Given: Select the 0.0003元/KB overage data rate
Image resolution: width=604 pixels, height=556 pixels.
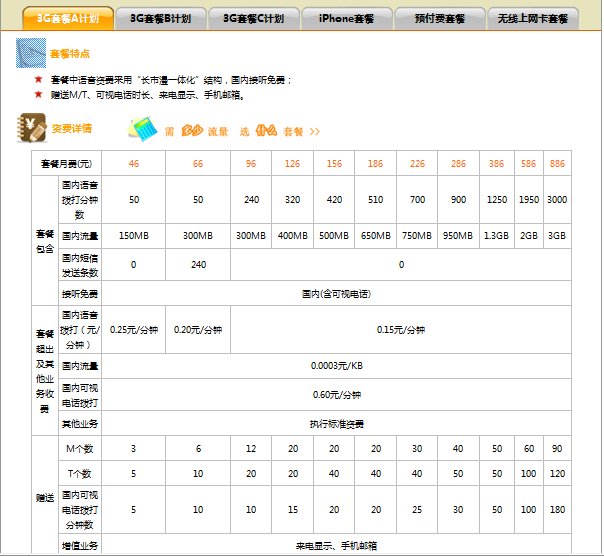Looking at the screenshot, I should click(337, 366).
